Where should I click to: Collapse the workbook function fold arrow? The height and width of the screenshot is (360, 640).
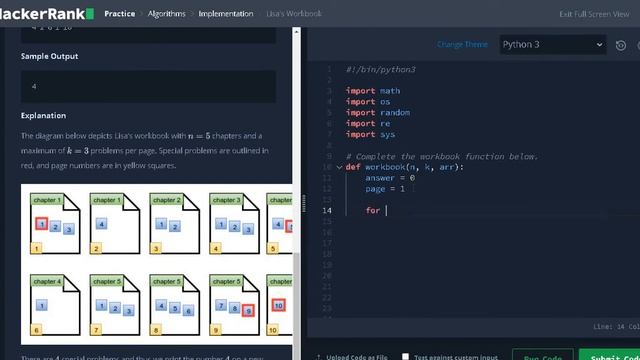(x=339, y=167)
